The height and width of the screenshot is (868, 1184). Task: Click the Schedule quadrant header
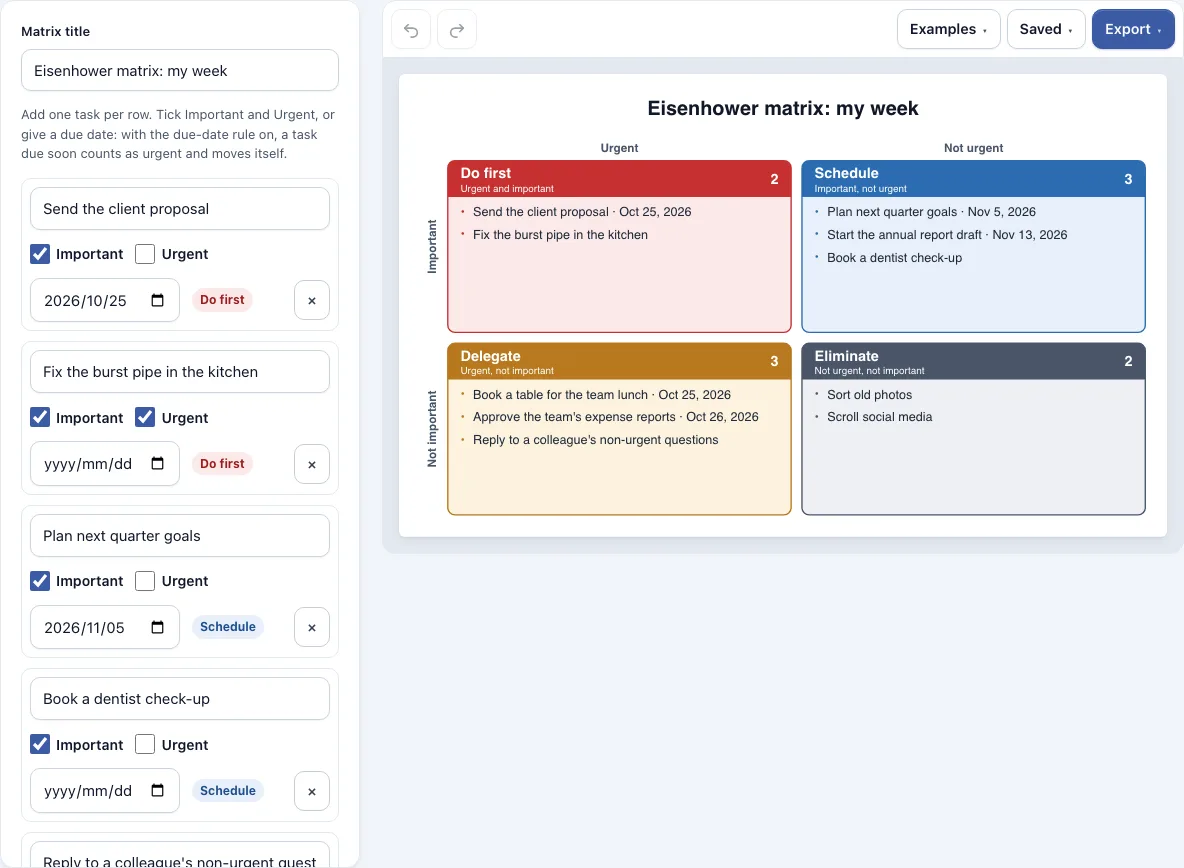coord(973,179)
